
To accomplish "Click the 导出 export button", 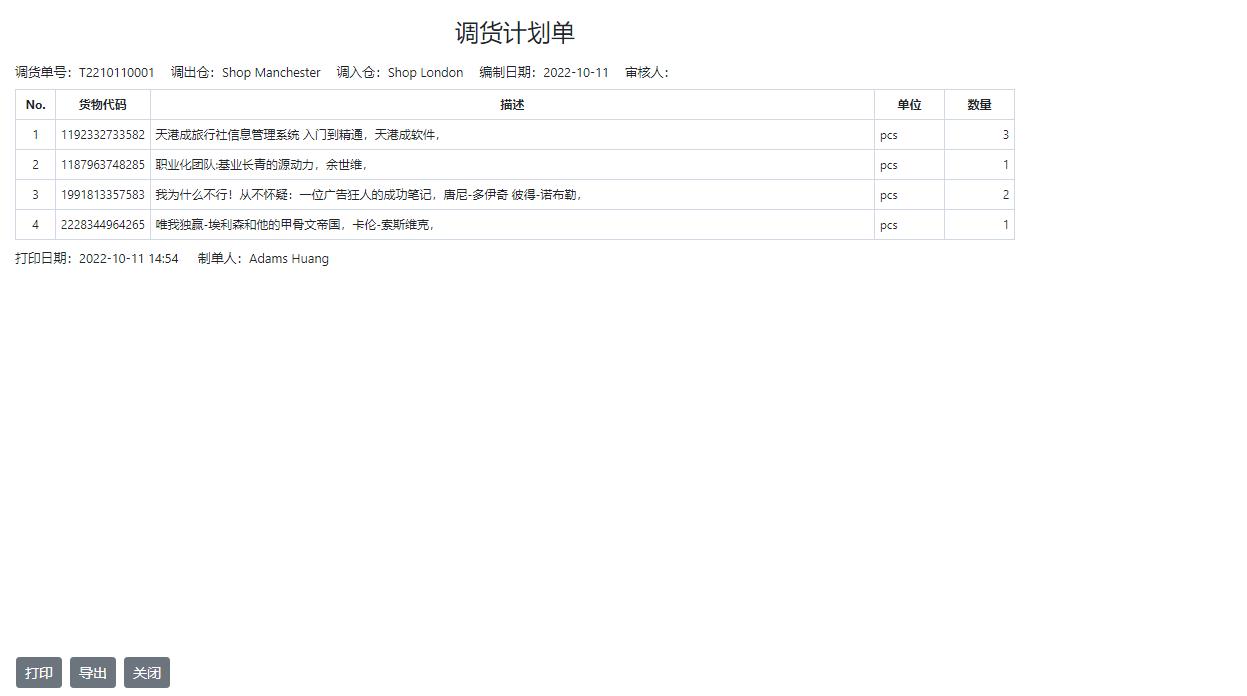I will [x=93, y=673].
